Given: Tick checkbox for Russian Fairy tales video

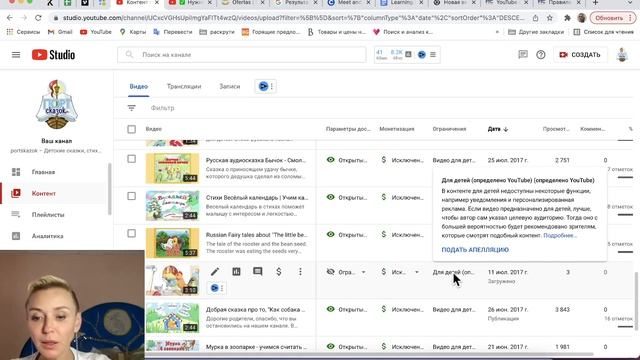Looking at the screenshot, I should tap(131, 233).
